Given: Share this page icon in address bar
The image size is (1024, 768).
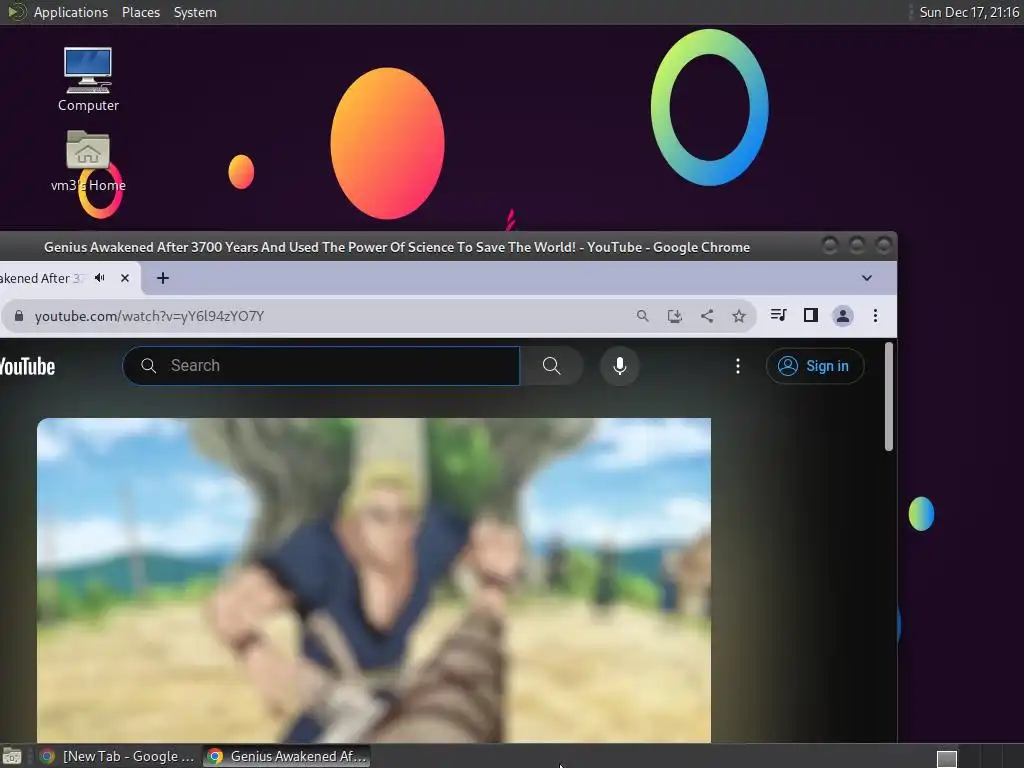Looking at the screenshot, I should click(x=707, y=316).
